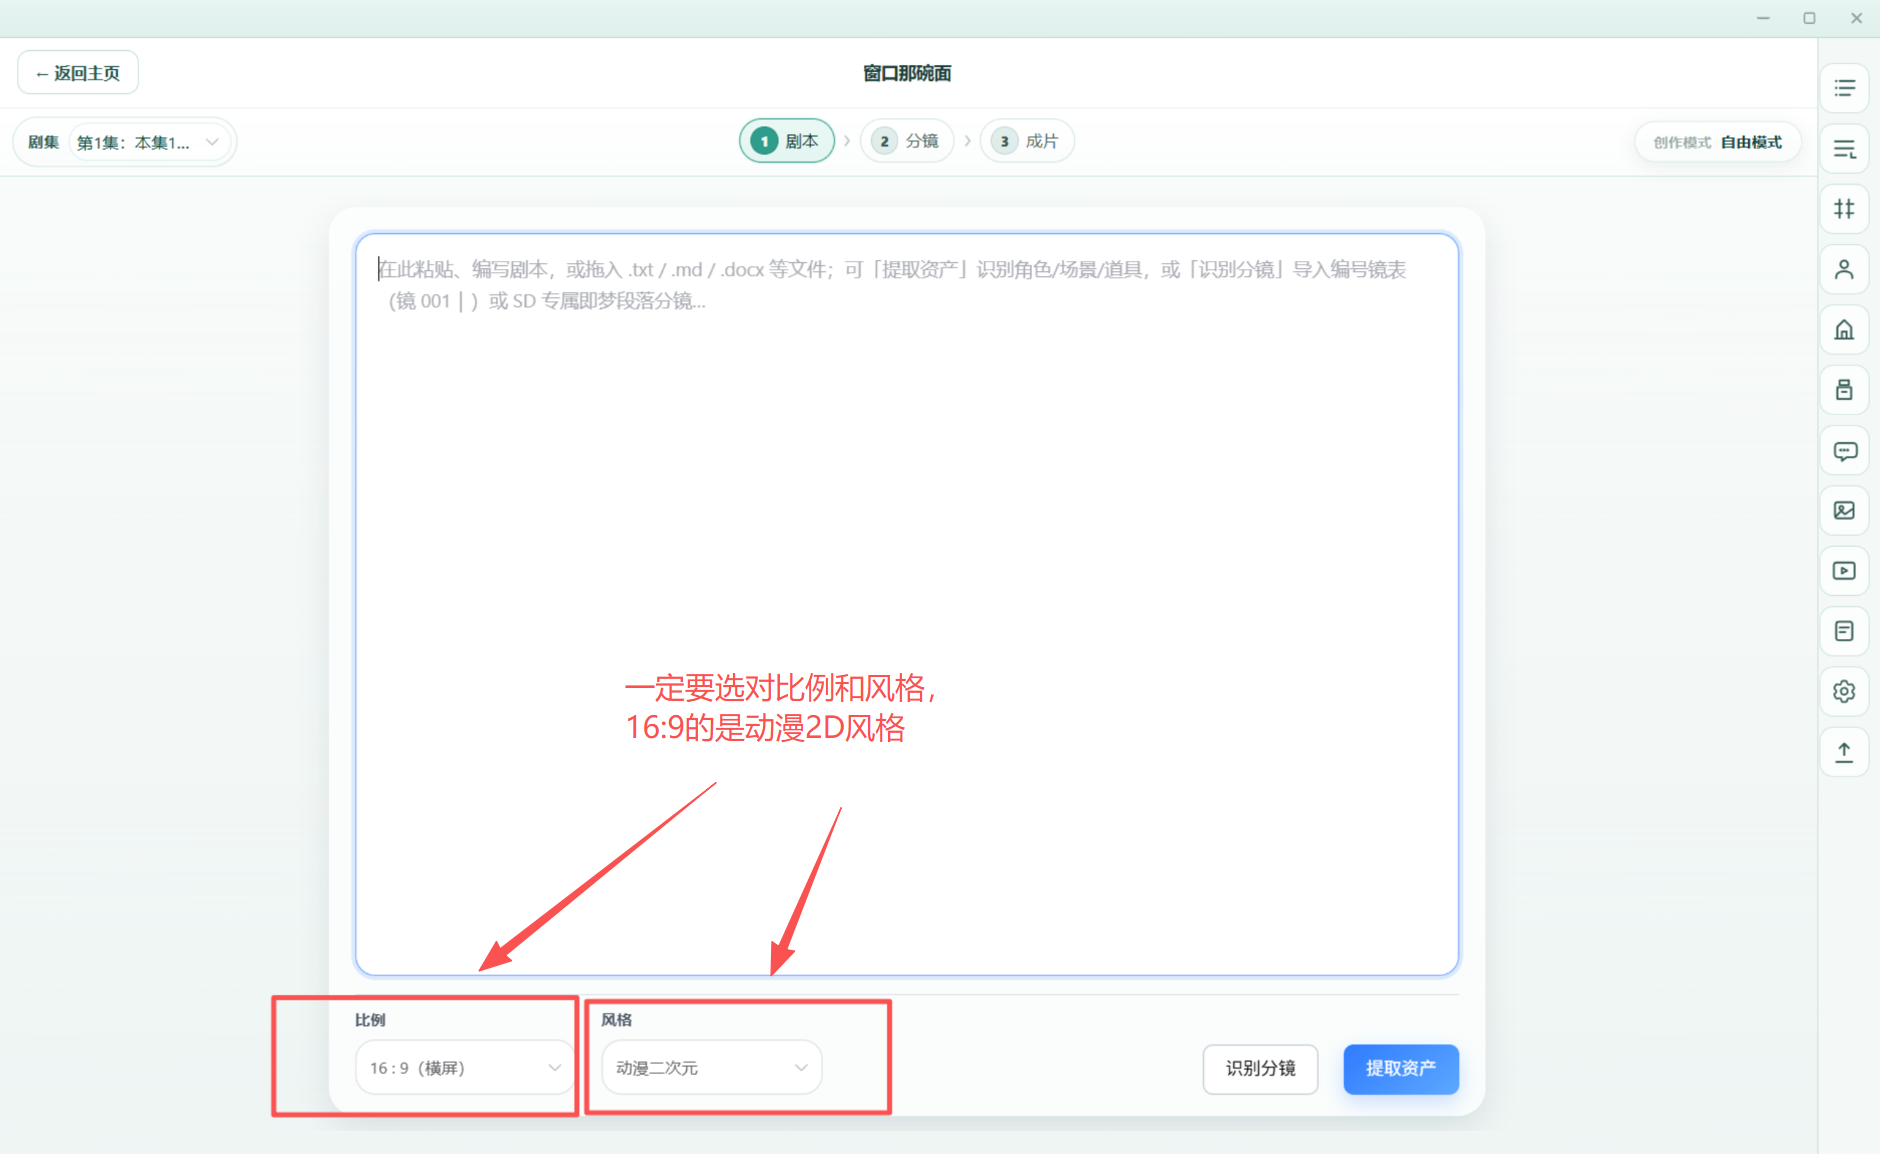Toggle 创作模式 自由模式 switch
The height and width of the screenshot is (1154, 1880).
(x=1718, y=142)
